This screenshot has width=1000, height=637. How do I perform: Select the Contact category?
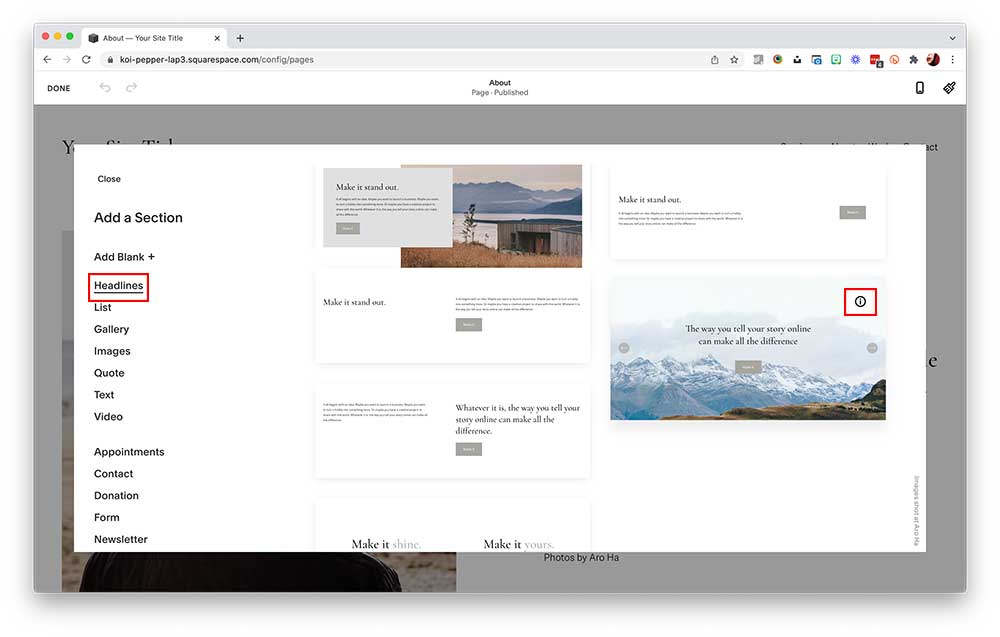pos(114,474)
